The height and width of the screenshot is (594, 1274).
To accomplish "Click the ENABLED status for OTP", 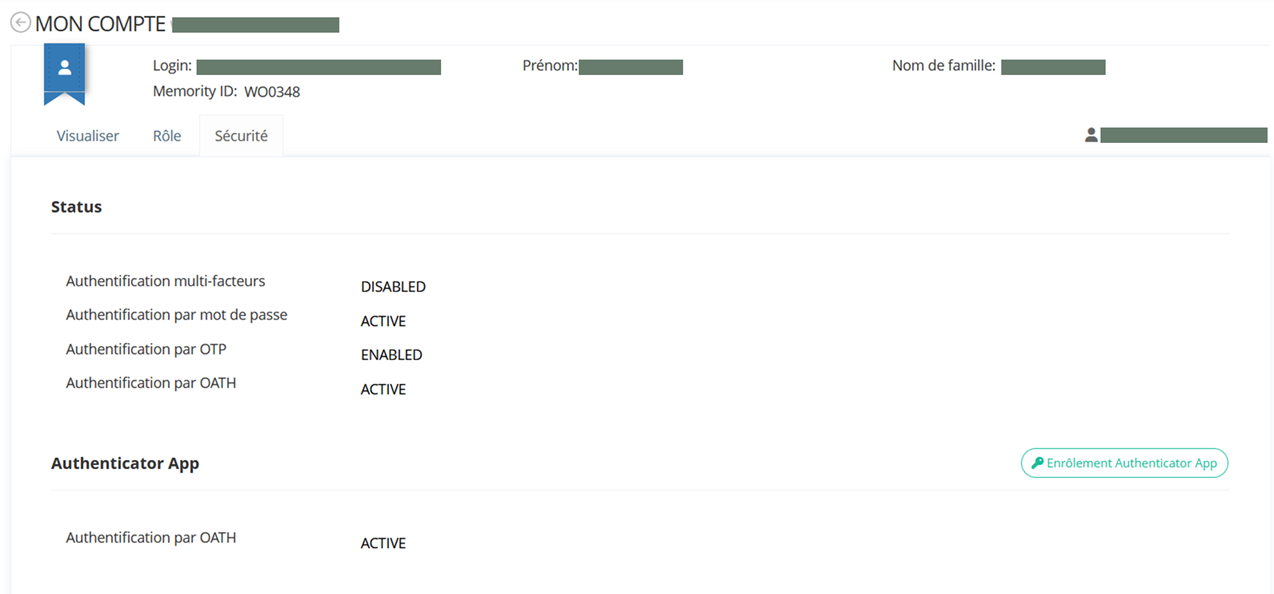I will tap(391, 355).
